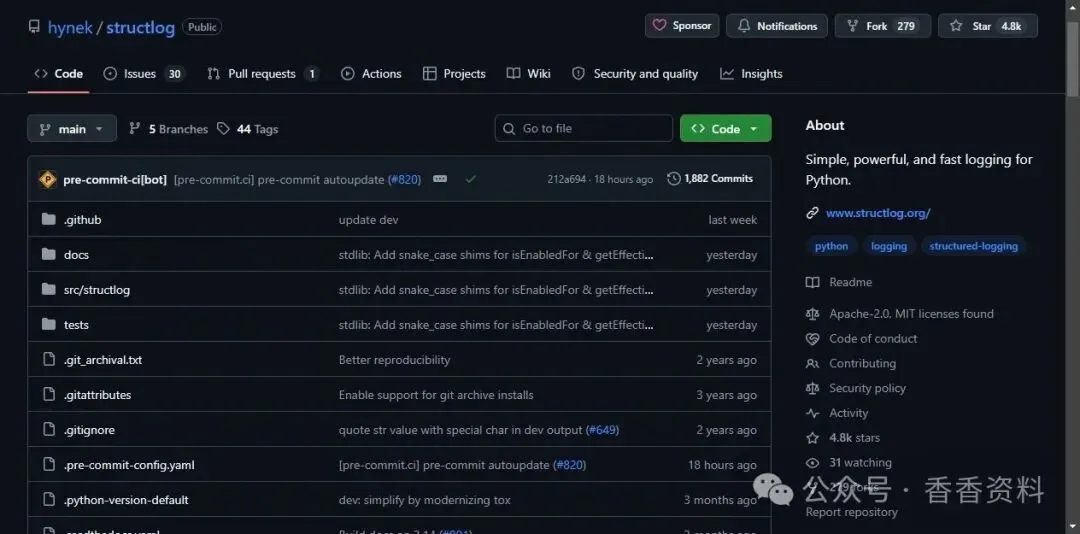Open the docs folder
This screenshot has width=1080, height=534.
click(x=76, y=255)
